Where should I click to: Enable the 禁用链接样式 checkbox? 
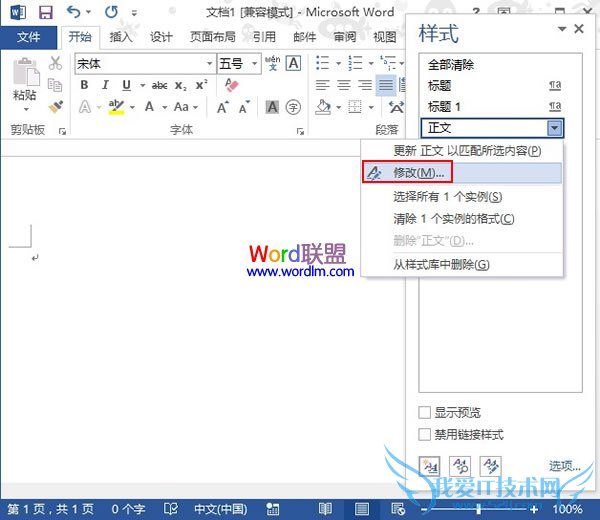(424, 435)
